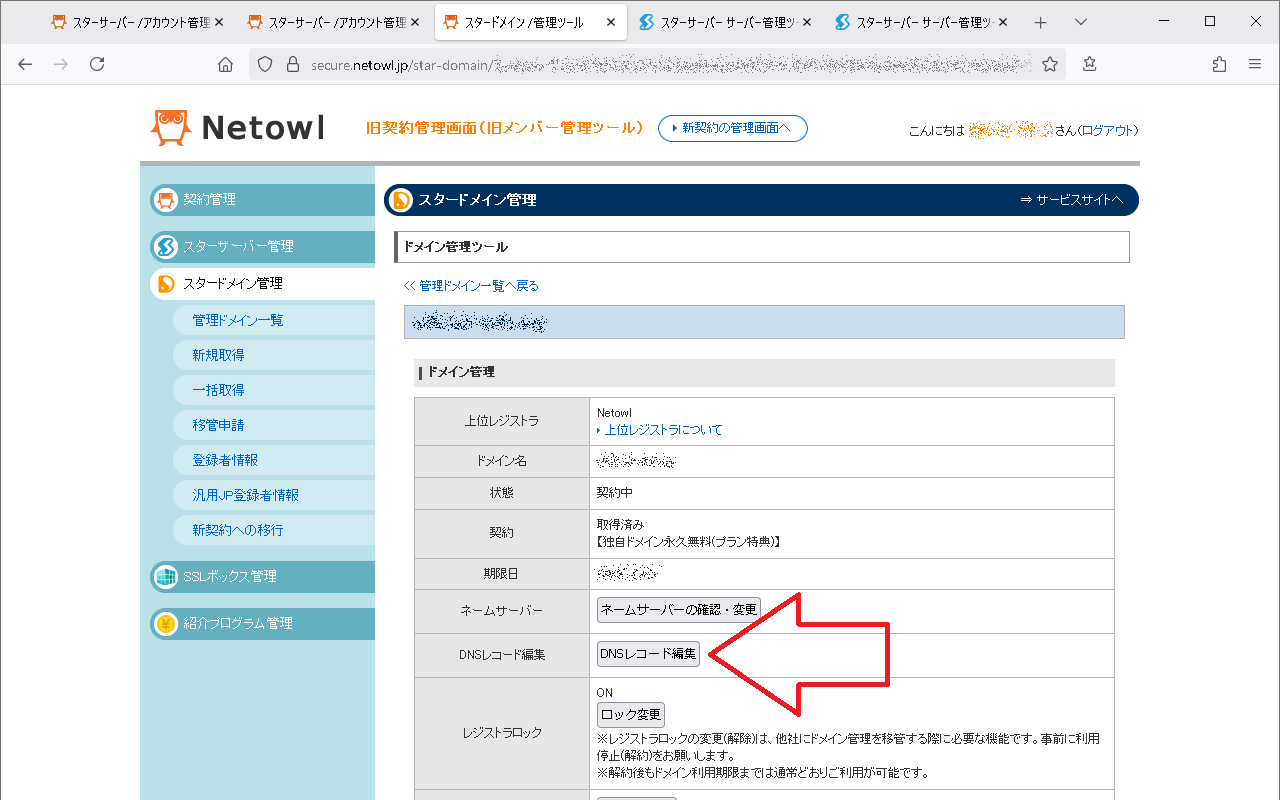Screen dimensions: 1280x800
Task: Select SSLボックス管理 in the sidebar
Action: pos(229,576)
